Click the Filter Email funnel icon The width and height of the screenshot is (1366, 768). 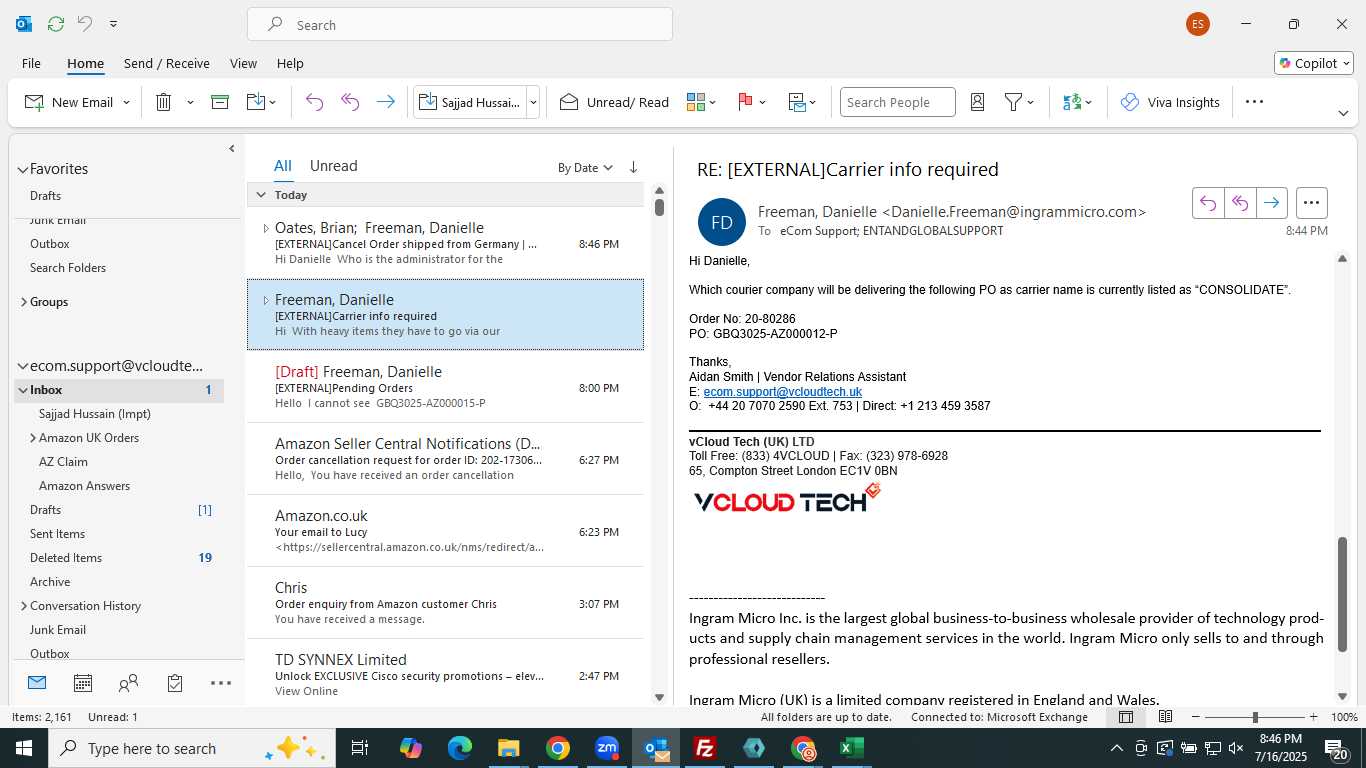click(x=1013, y=102)
